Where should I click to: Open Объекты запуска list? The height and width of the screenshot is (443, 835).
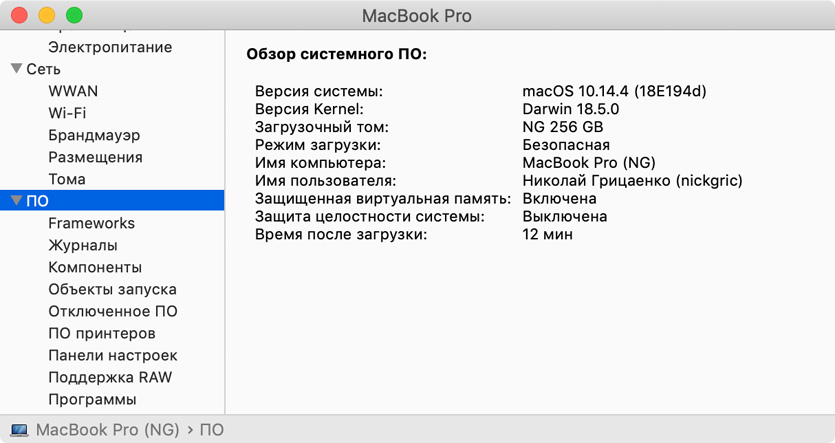[x=112, y=289]
